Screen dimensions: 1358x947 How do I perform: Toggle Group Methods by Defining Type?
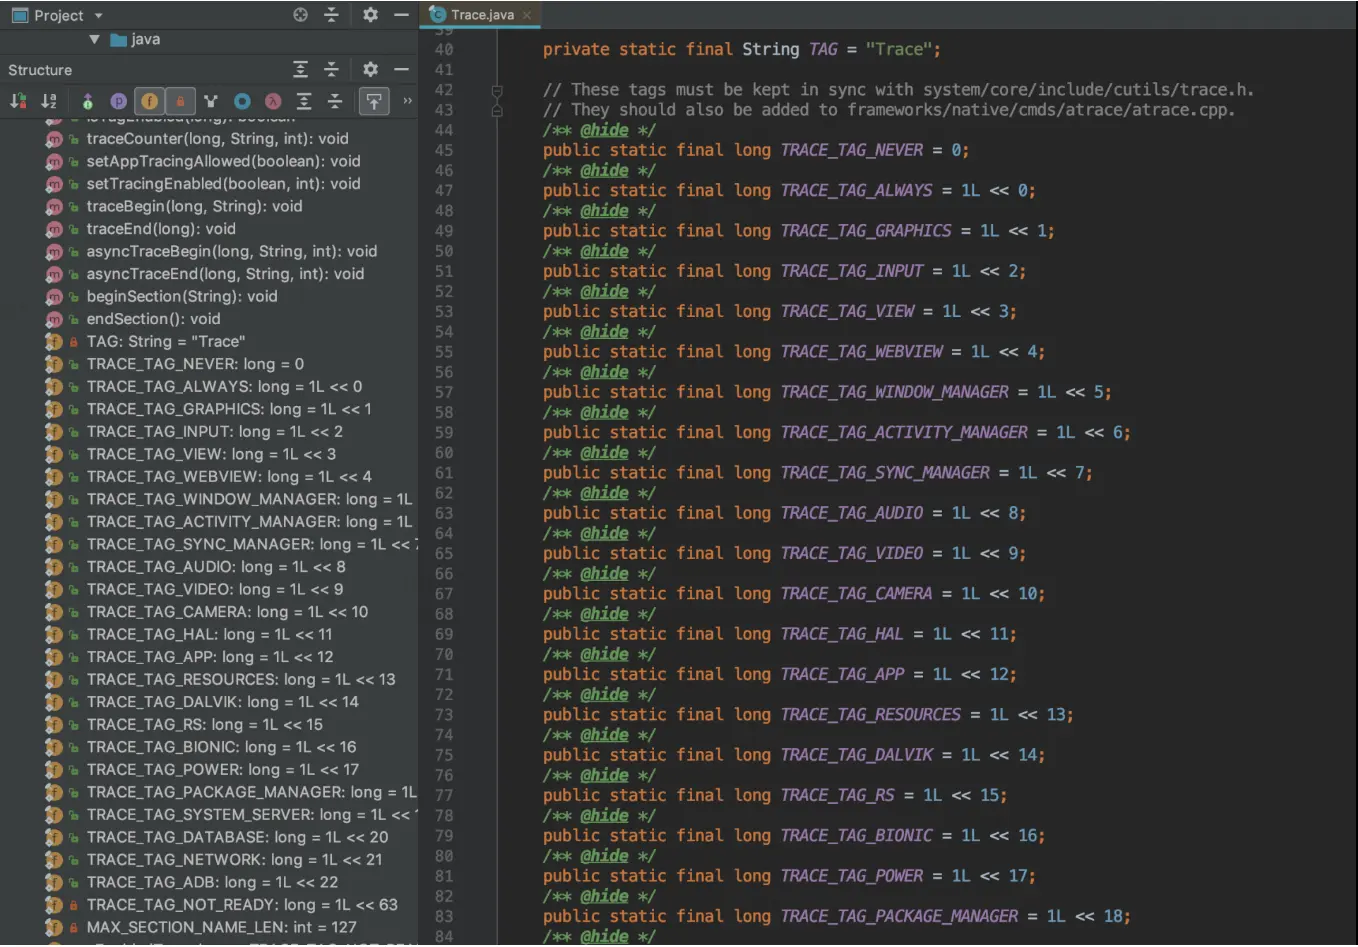[87, 101]
